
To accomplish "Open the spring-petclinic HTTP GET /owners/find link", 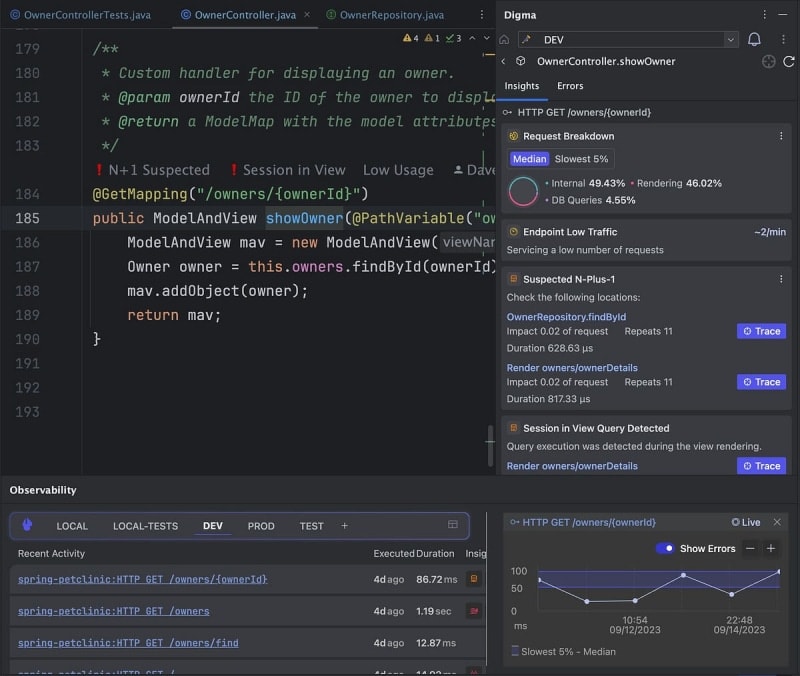I will pos(128,643).
